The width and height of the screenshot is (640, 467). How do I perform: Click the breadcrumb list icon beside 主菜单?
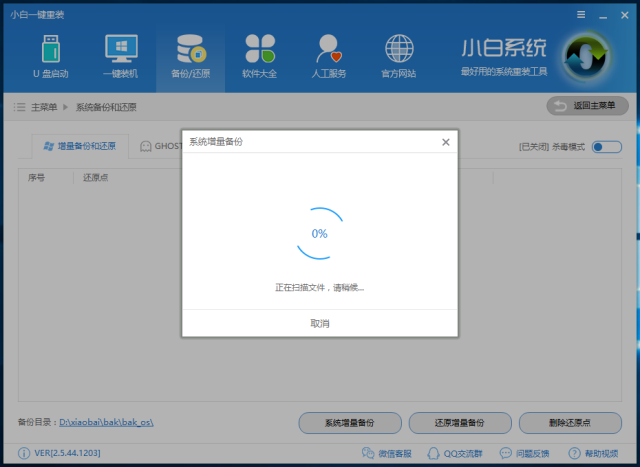(19, 107)
